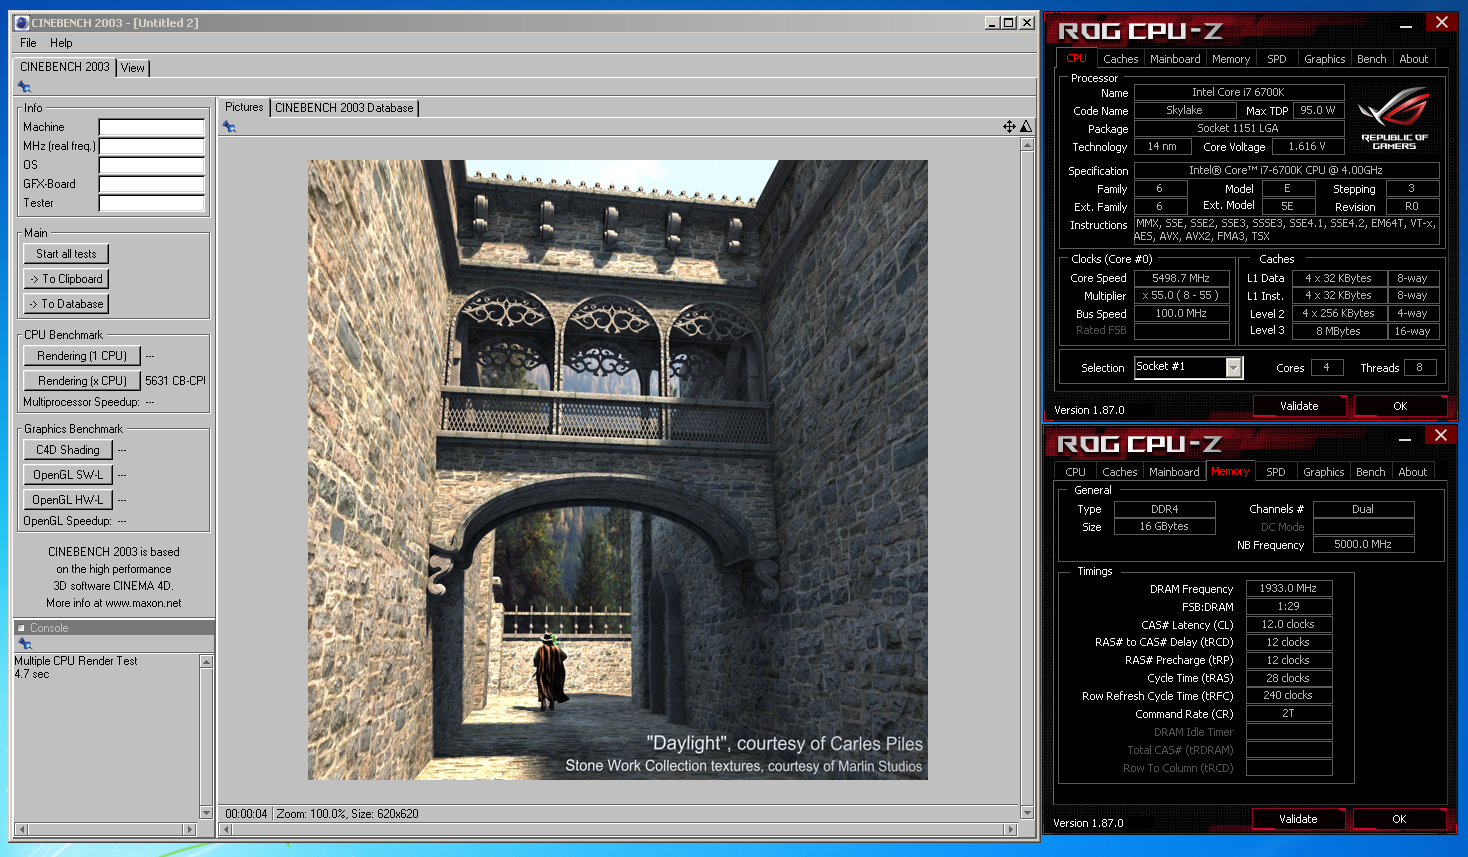This screenshot has height=857, width=1468.
Task: Focus the Tester input field
Action: [x=152, y=203]
